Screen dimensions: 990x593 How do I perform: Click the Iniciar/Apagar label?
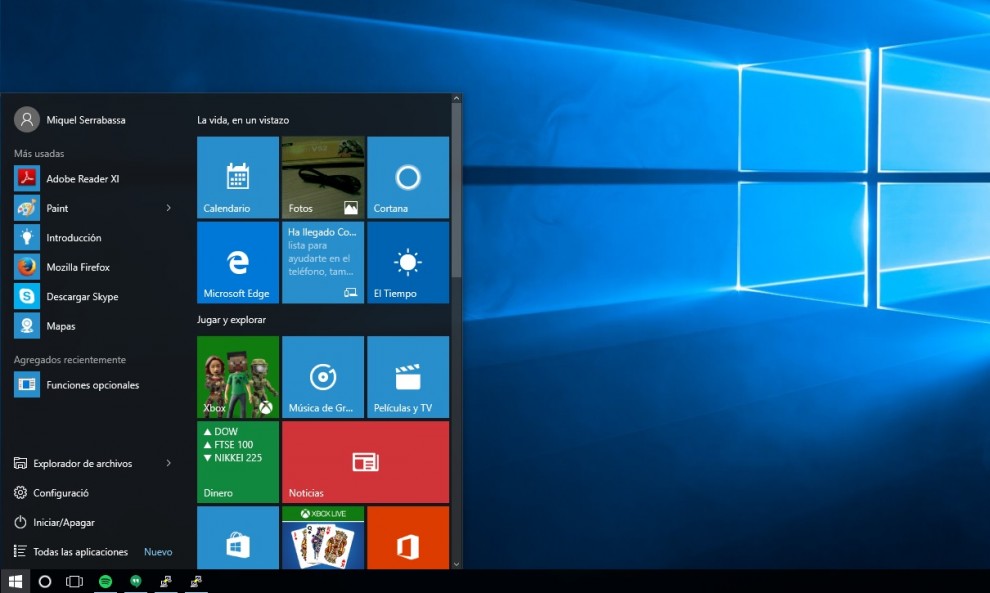(64, 523)
